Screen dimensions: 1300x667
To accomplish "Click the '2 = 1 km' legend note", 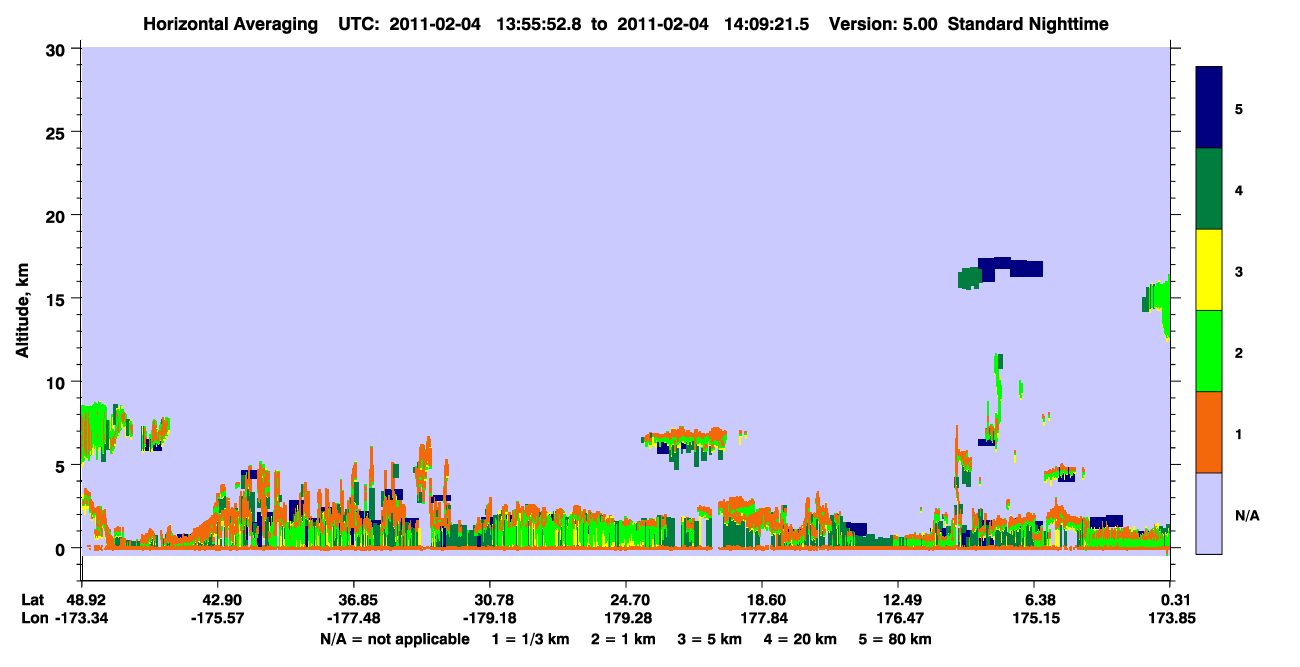I will click(623, 638).
